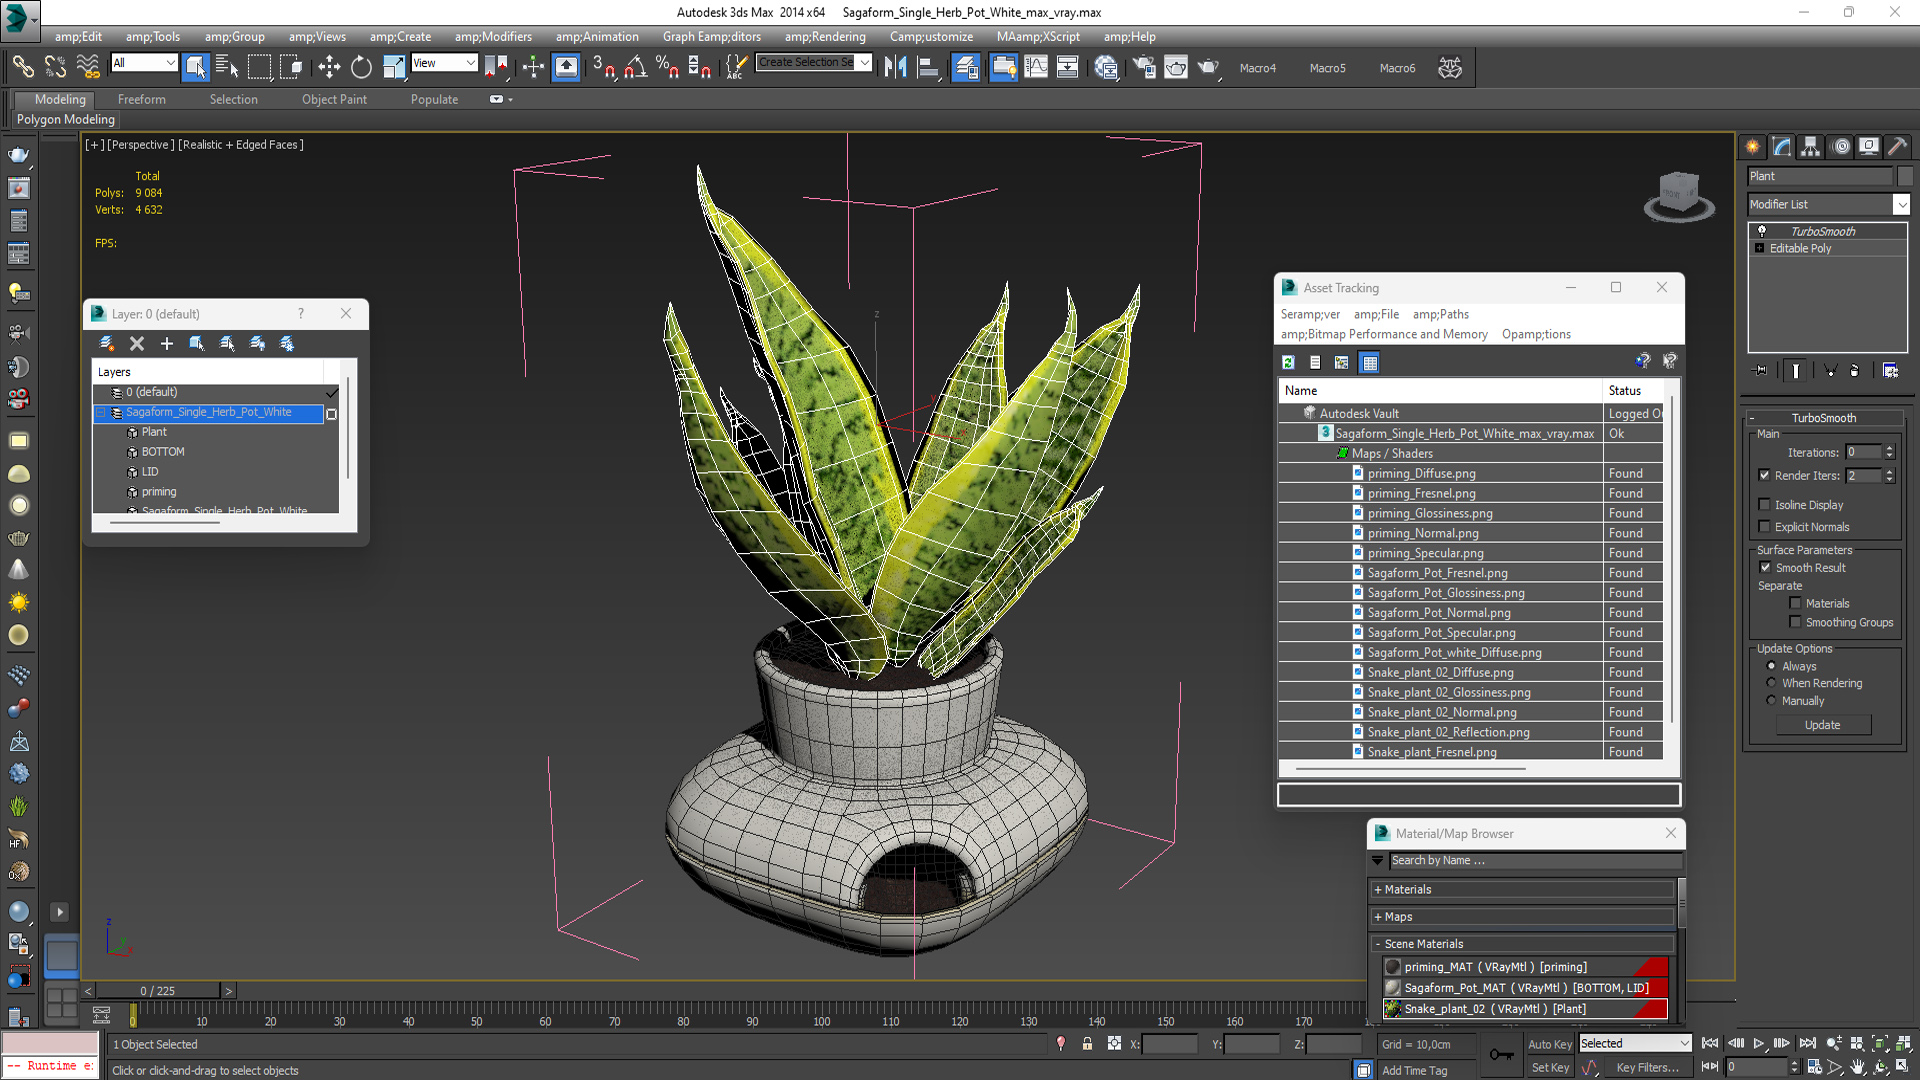This screenshot has height=1080, width=1920.
Task: Open the Graph Eamp;ditors menu
Action: (x=711, y=37)
